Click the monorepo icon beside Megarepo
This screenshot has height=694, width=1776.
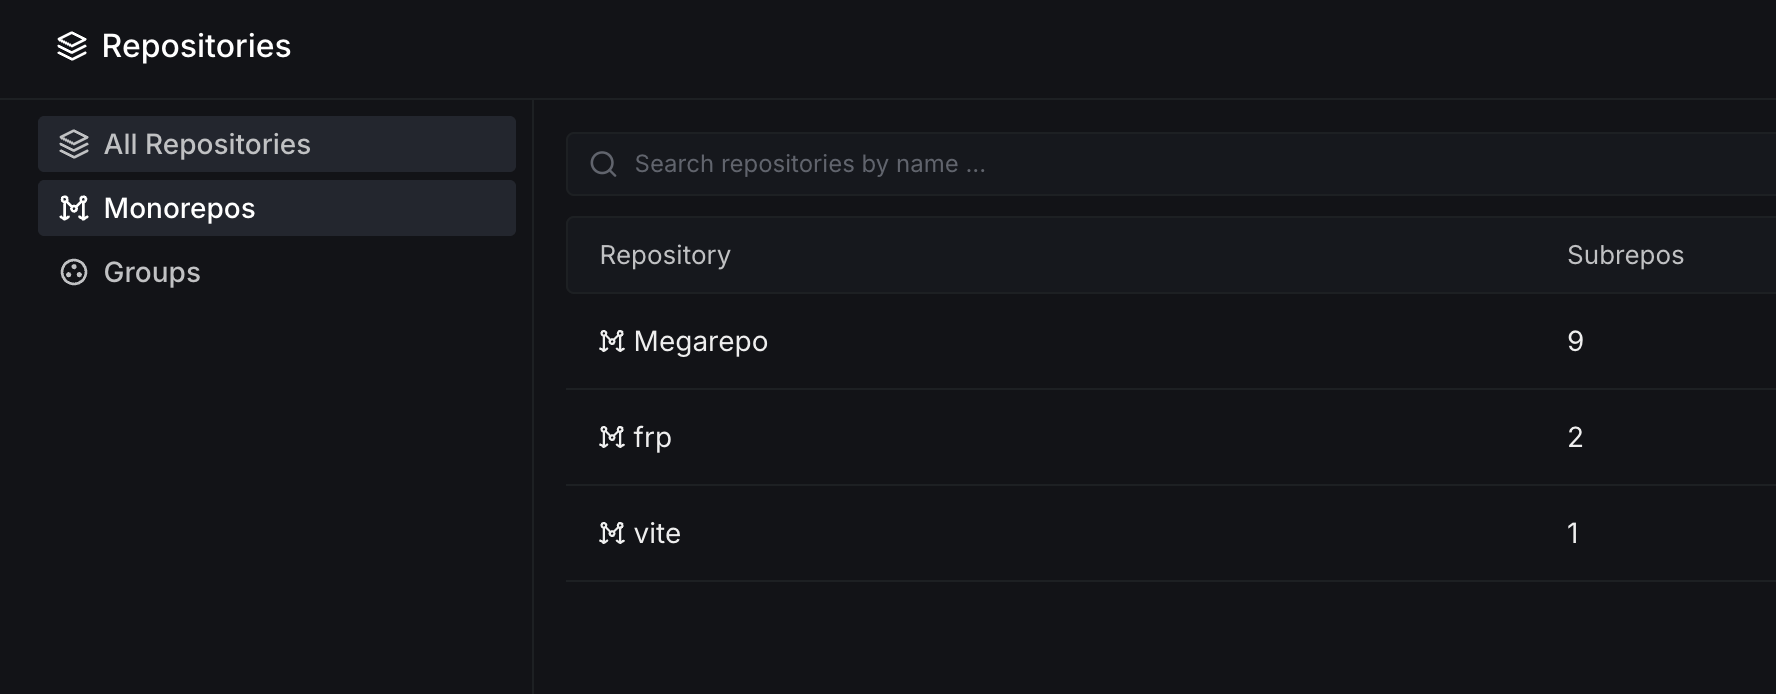coord(611,341)
